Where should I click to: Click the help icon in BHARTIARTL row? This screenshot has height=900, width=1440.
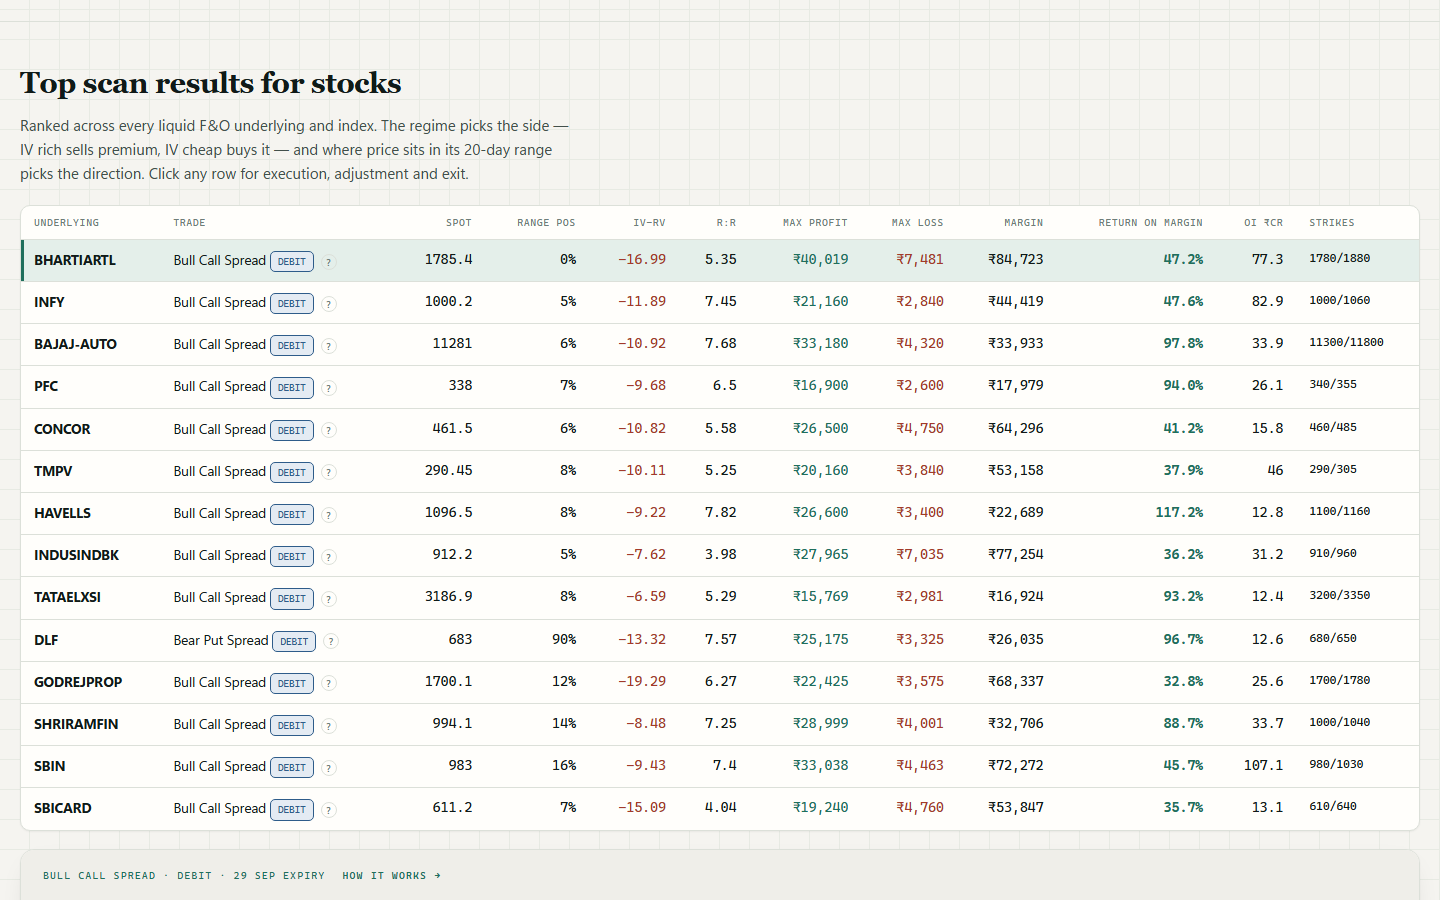[329, 262]
